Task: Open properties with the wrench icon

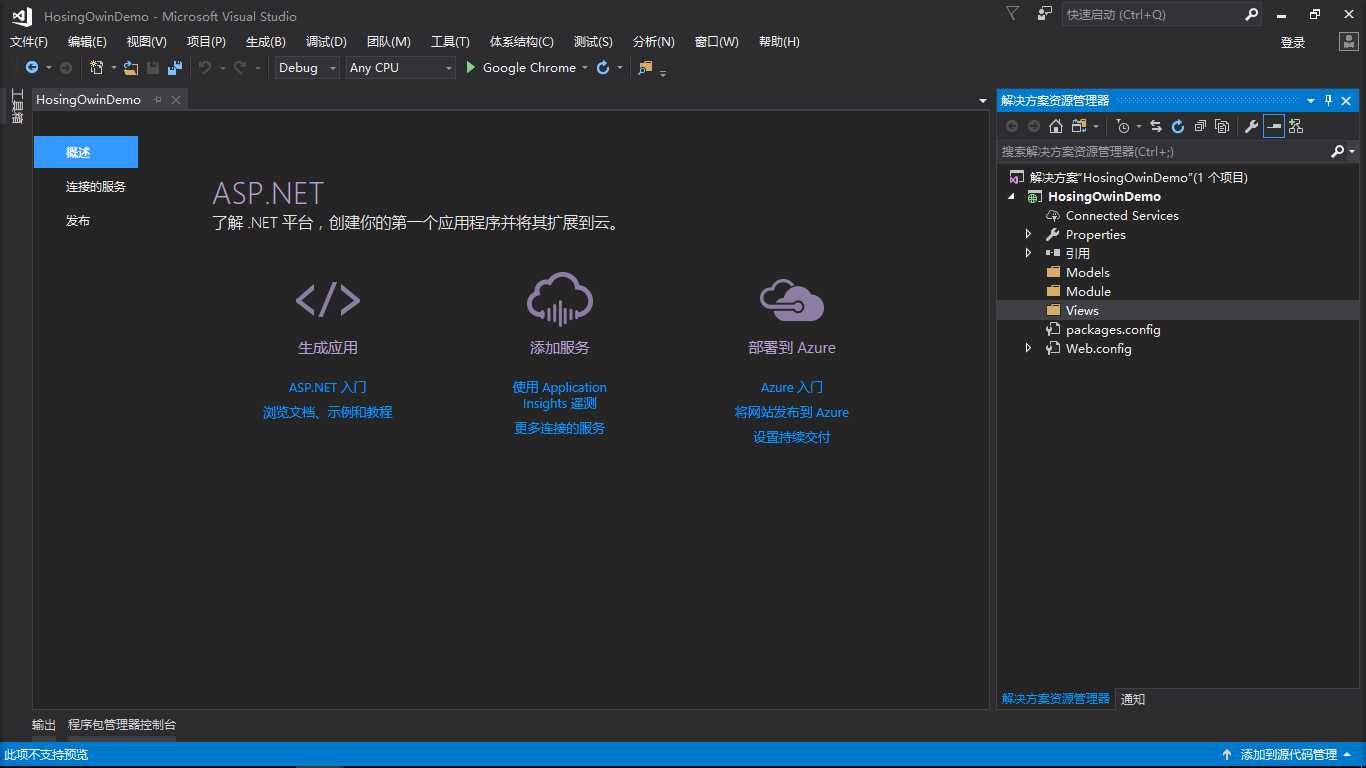Action: coord(1251,126)
